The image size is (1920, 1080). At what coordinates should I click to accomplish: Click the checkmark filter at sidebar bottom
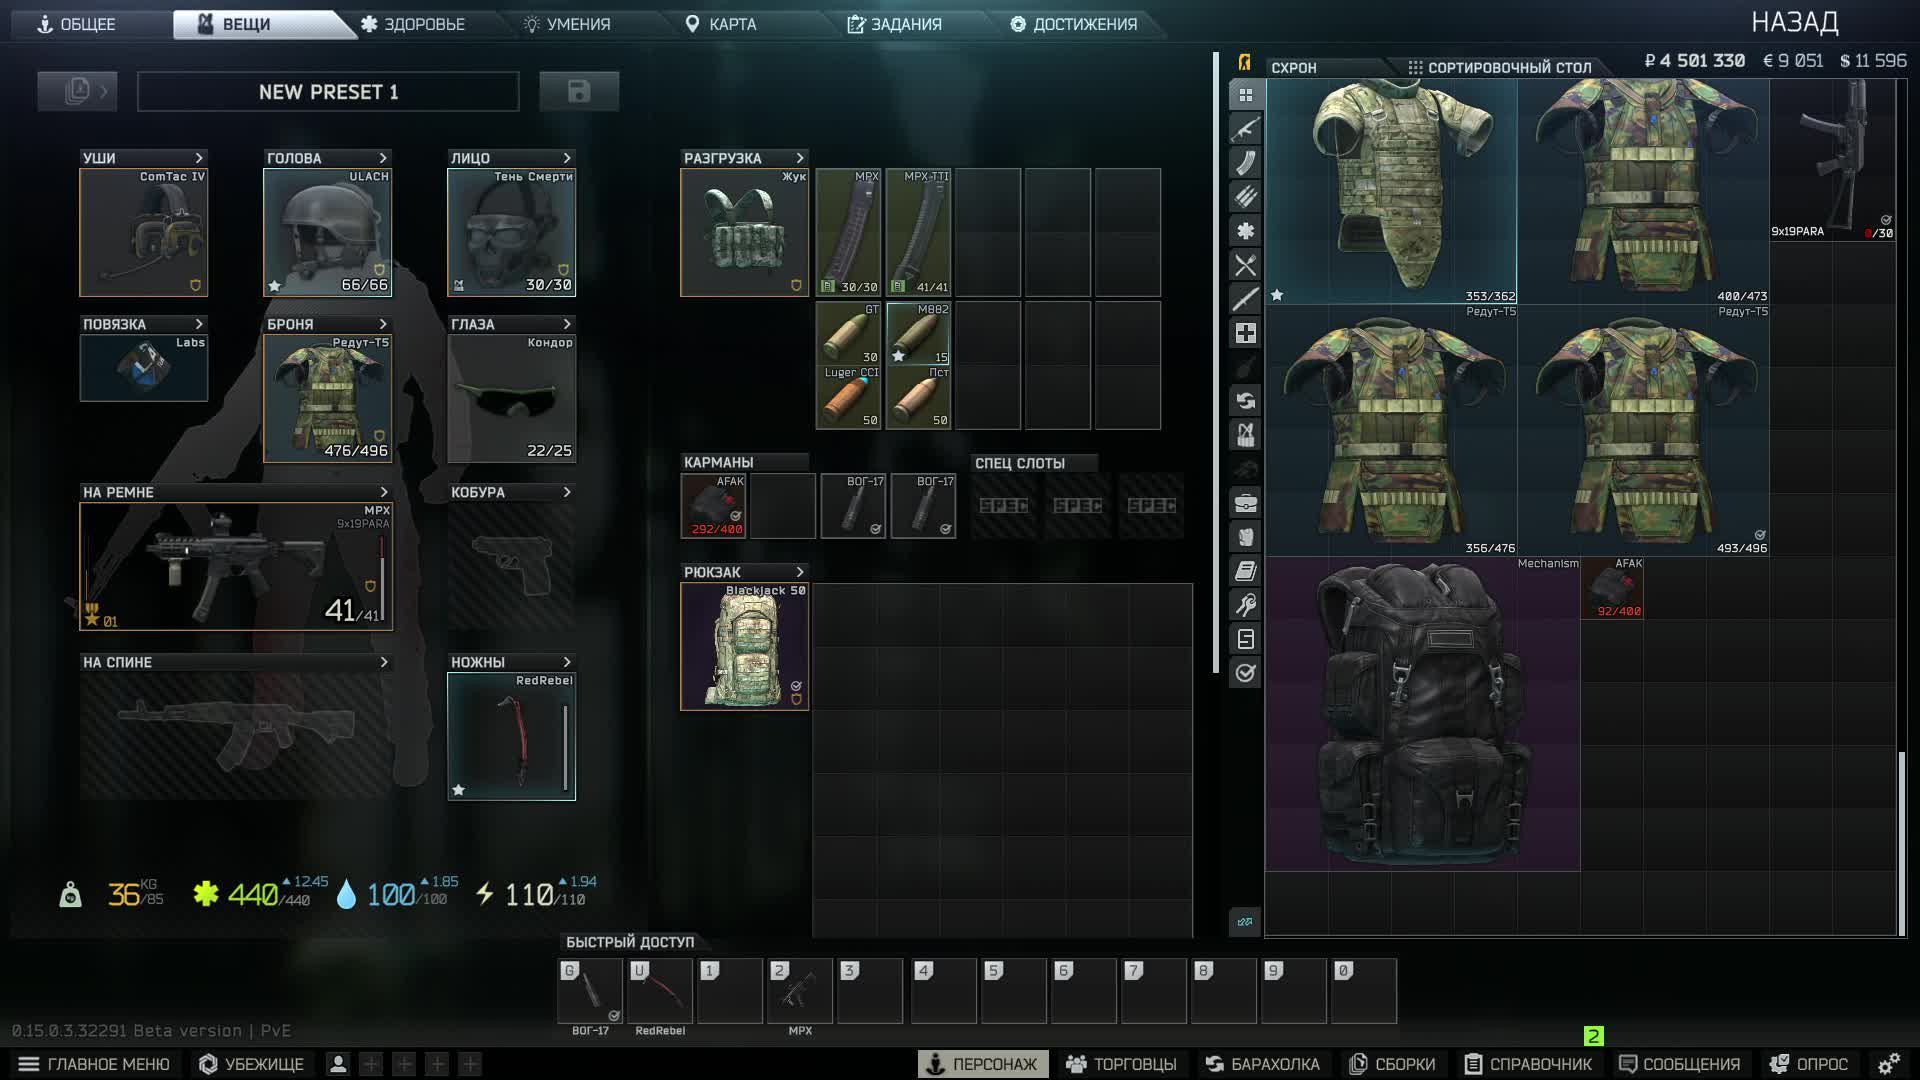tap(1244, 672)
